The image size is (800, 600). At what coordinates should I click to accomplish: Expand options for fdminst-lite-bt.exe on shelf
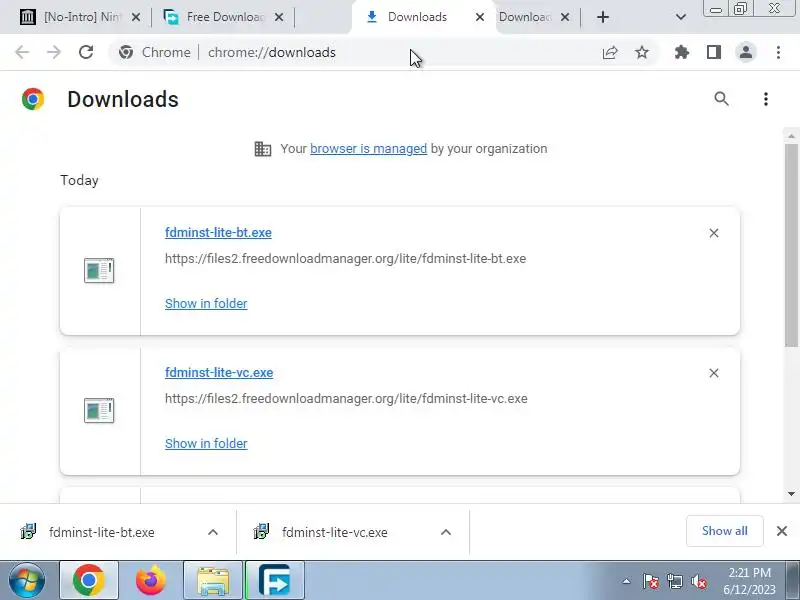(x=213, y=532)
